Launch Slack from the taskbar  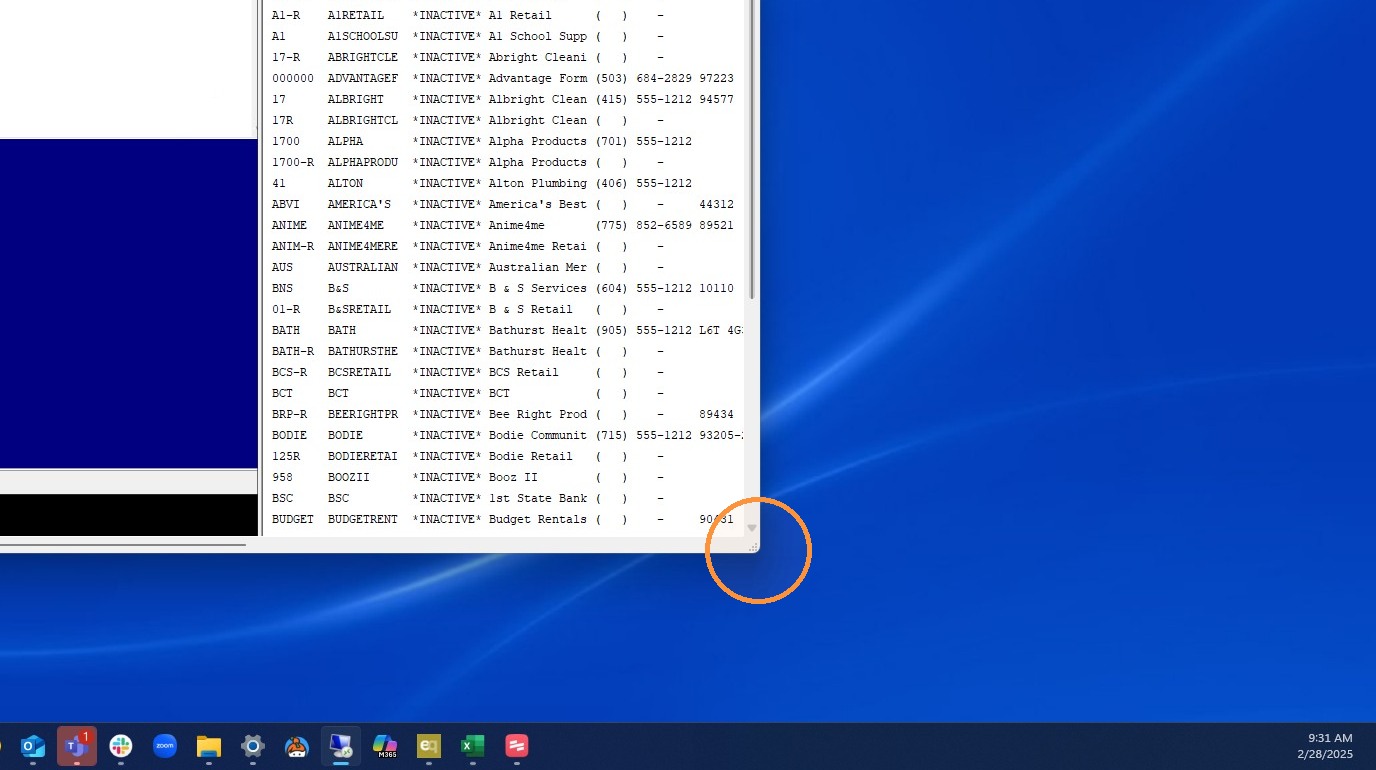coord(121,746)
